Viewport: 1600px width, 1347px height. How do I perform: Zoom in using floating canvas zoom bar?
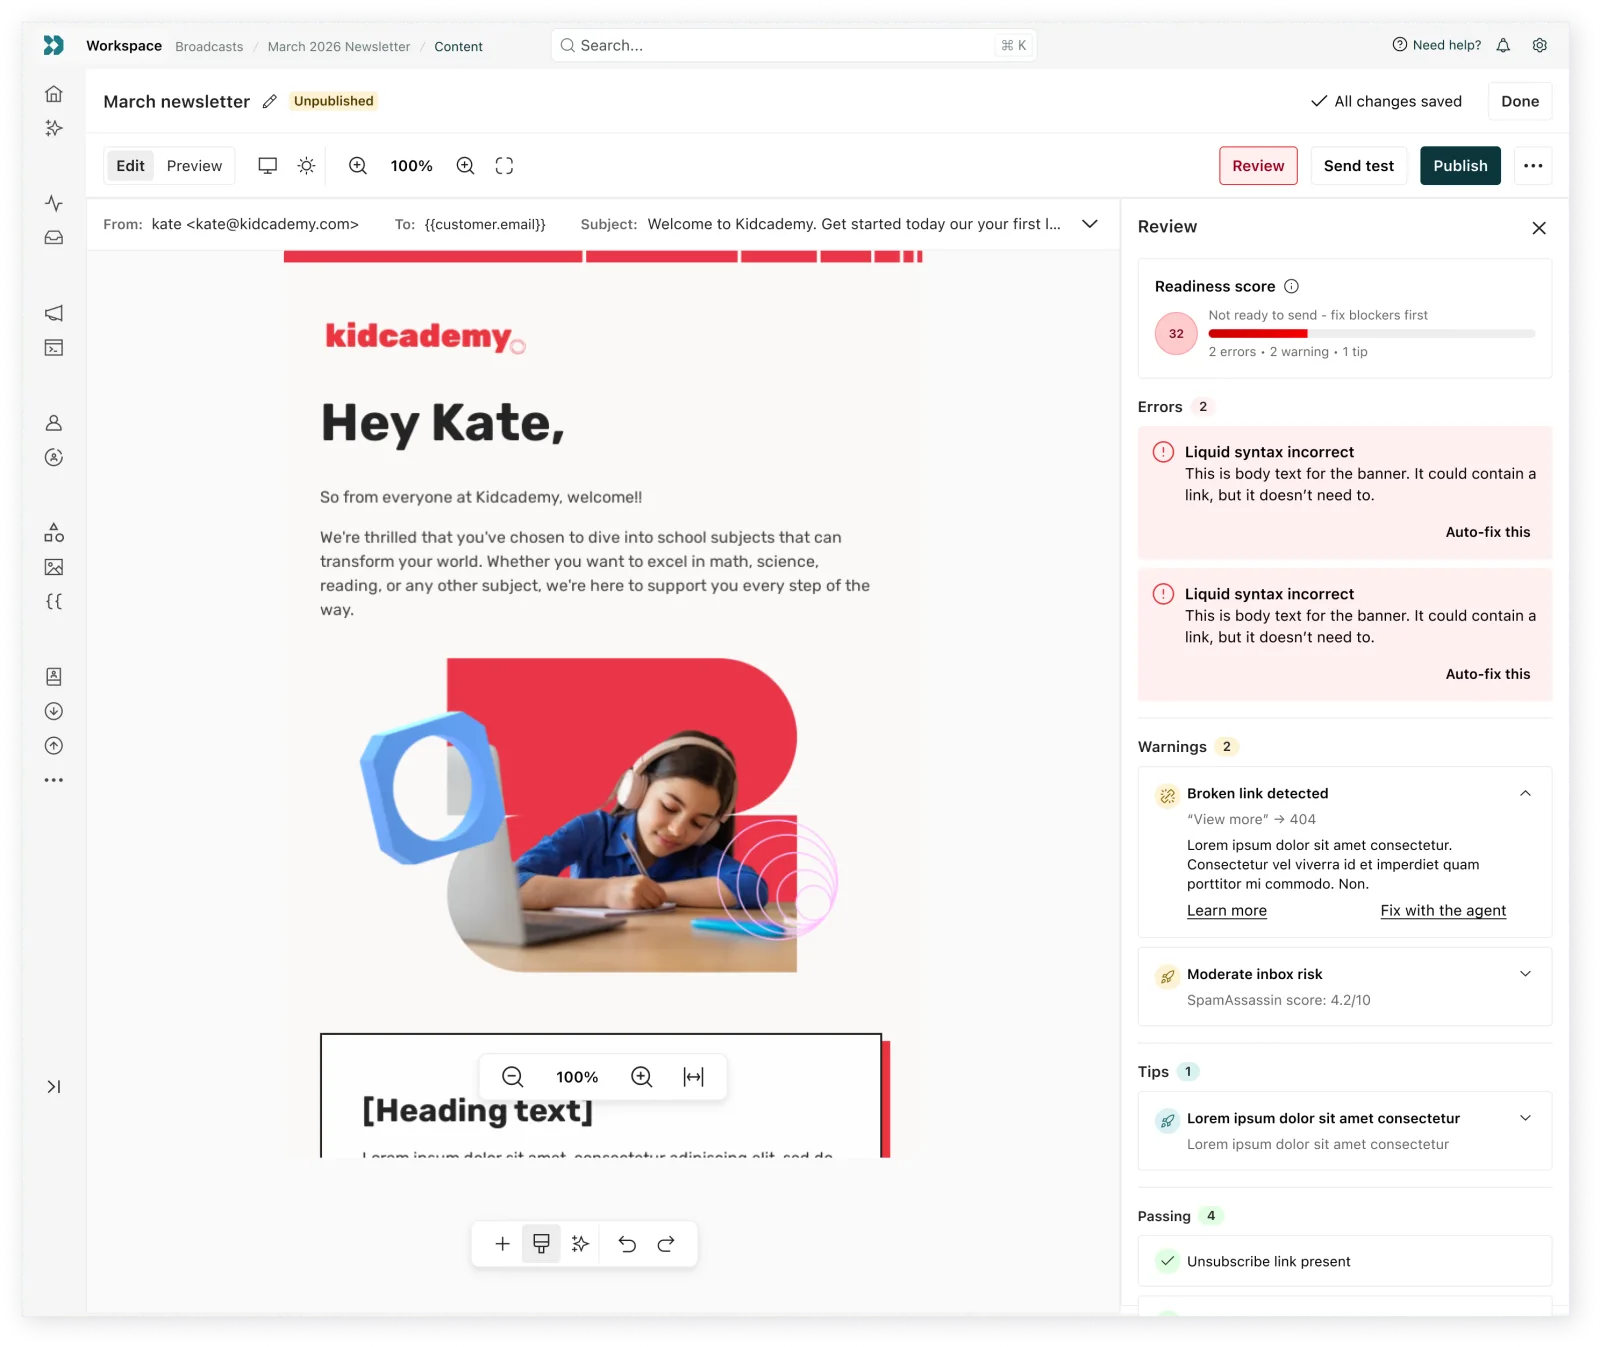coord(641,1077)
